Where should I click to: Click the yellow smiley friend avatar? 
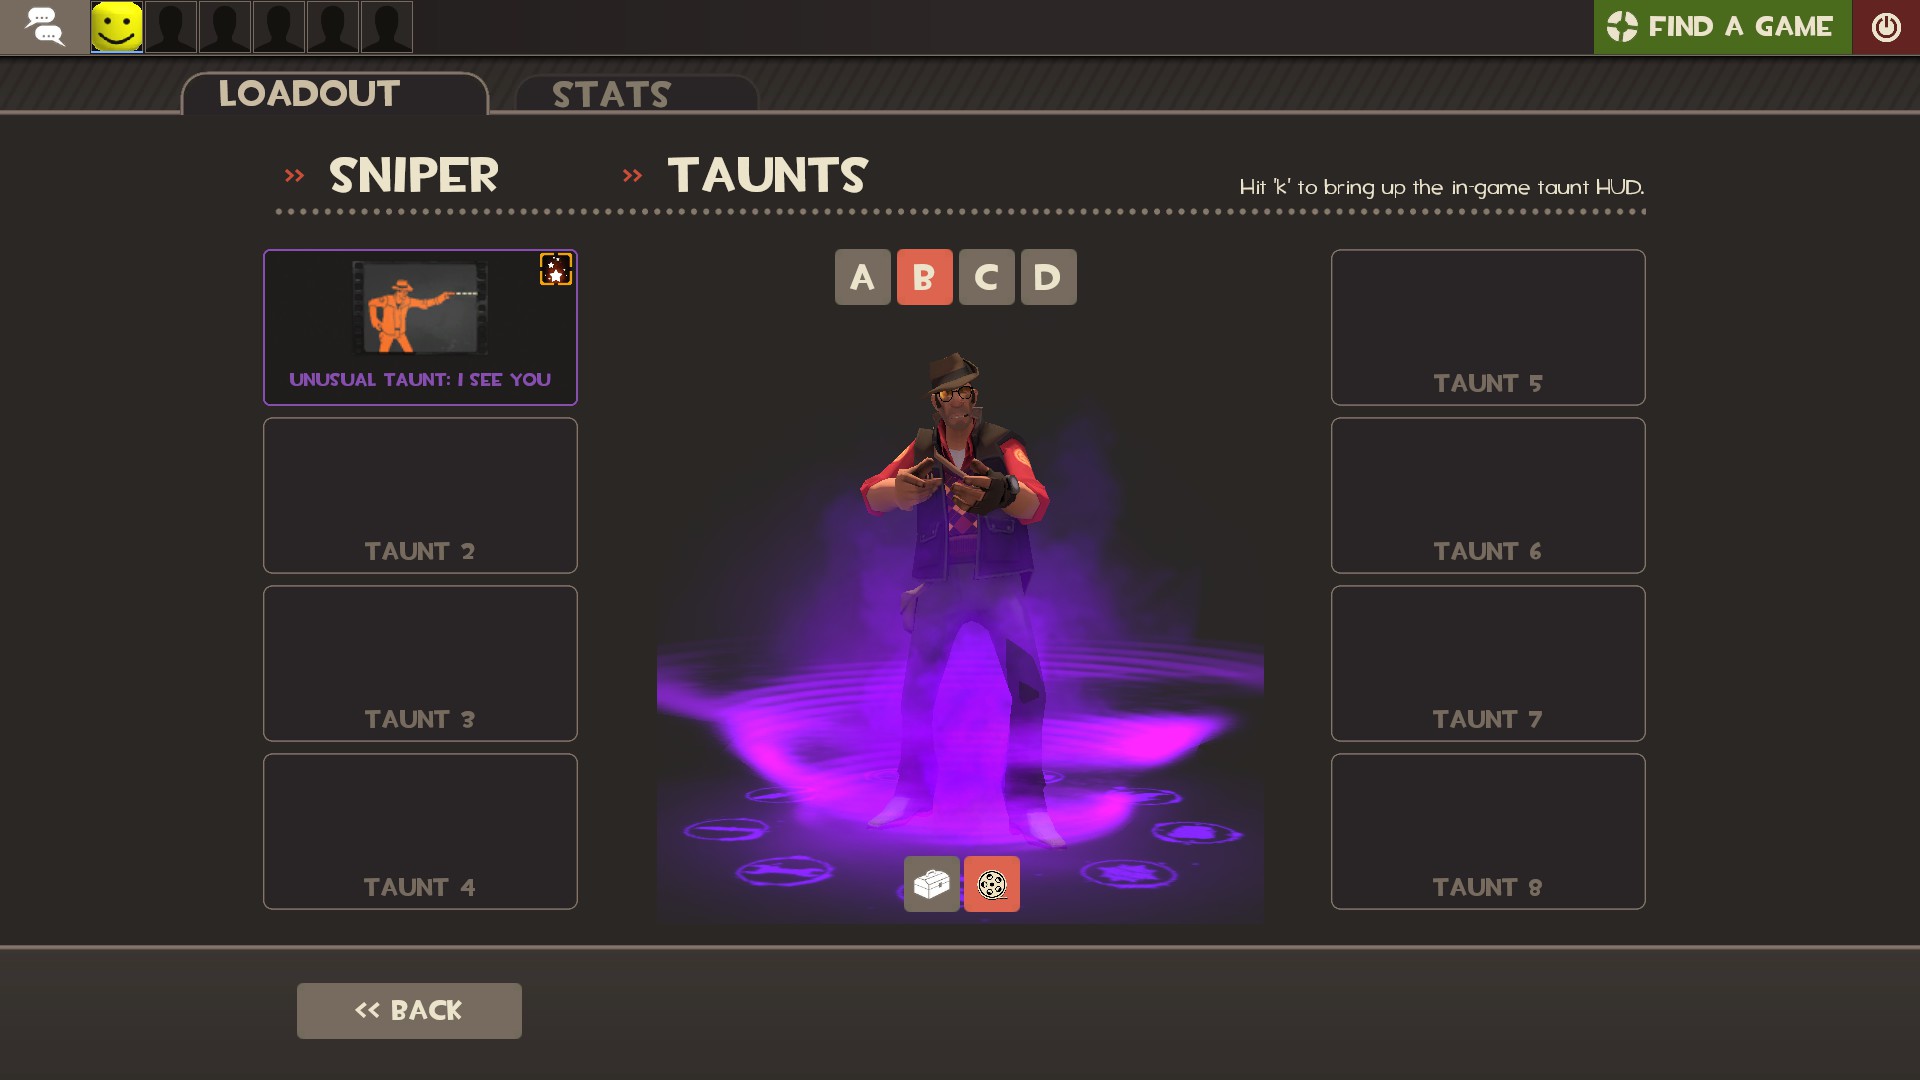117,27
